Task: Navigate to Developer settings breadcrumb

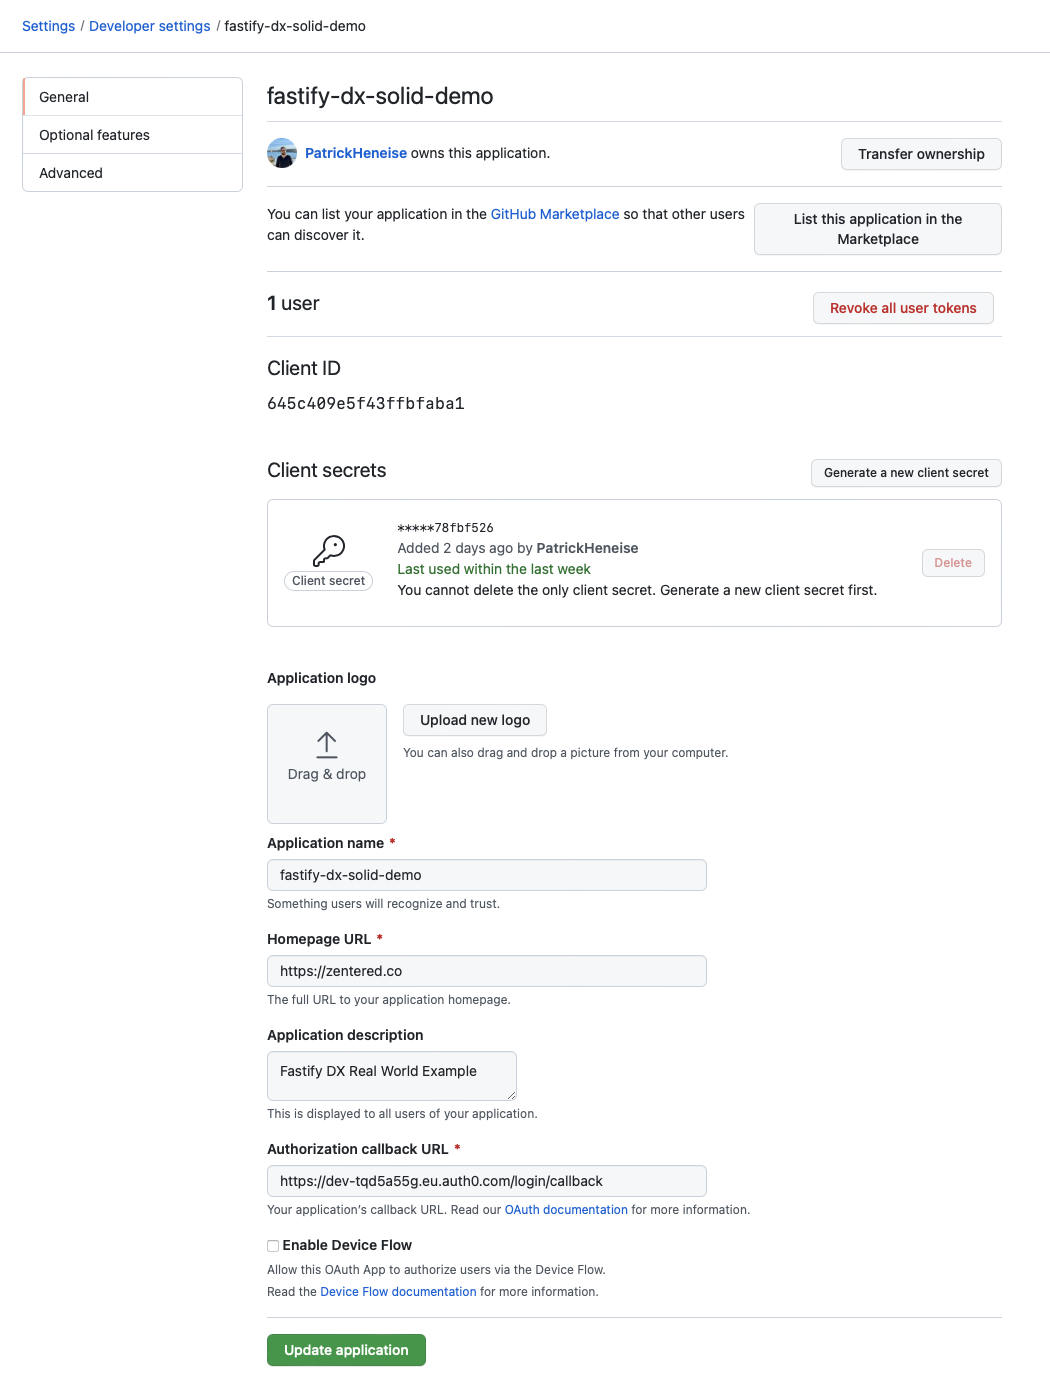Action: pos(148,25)
